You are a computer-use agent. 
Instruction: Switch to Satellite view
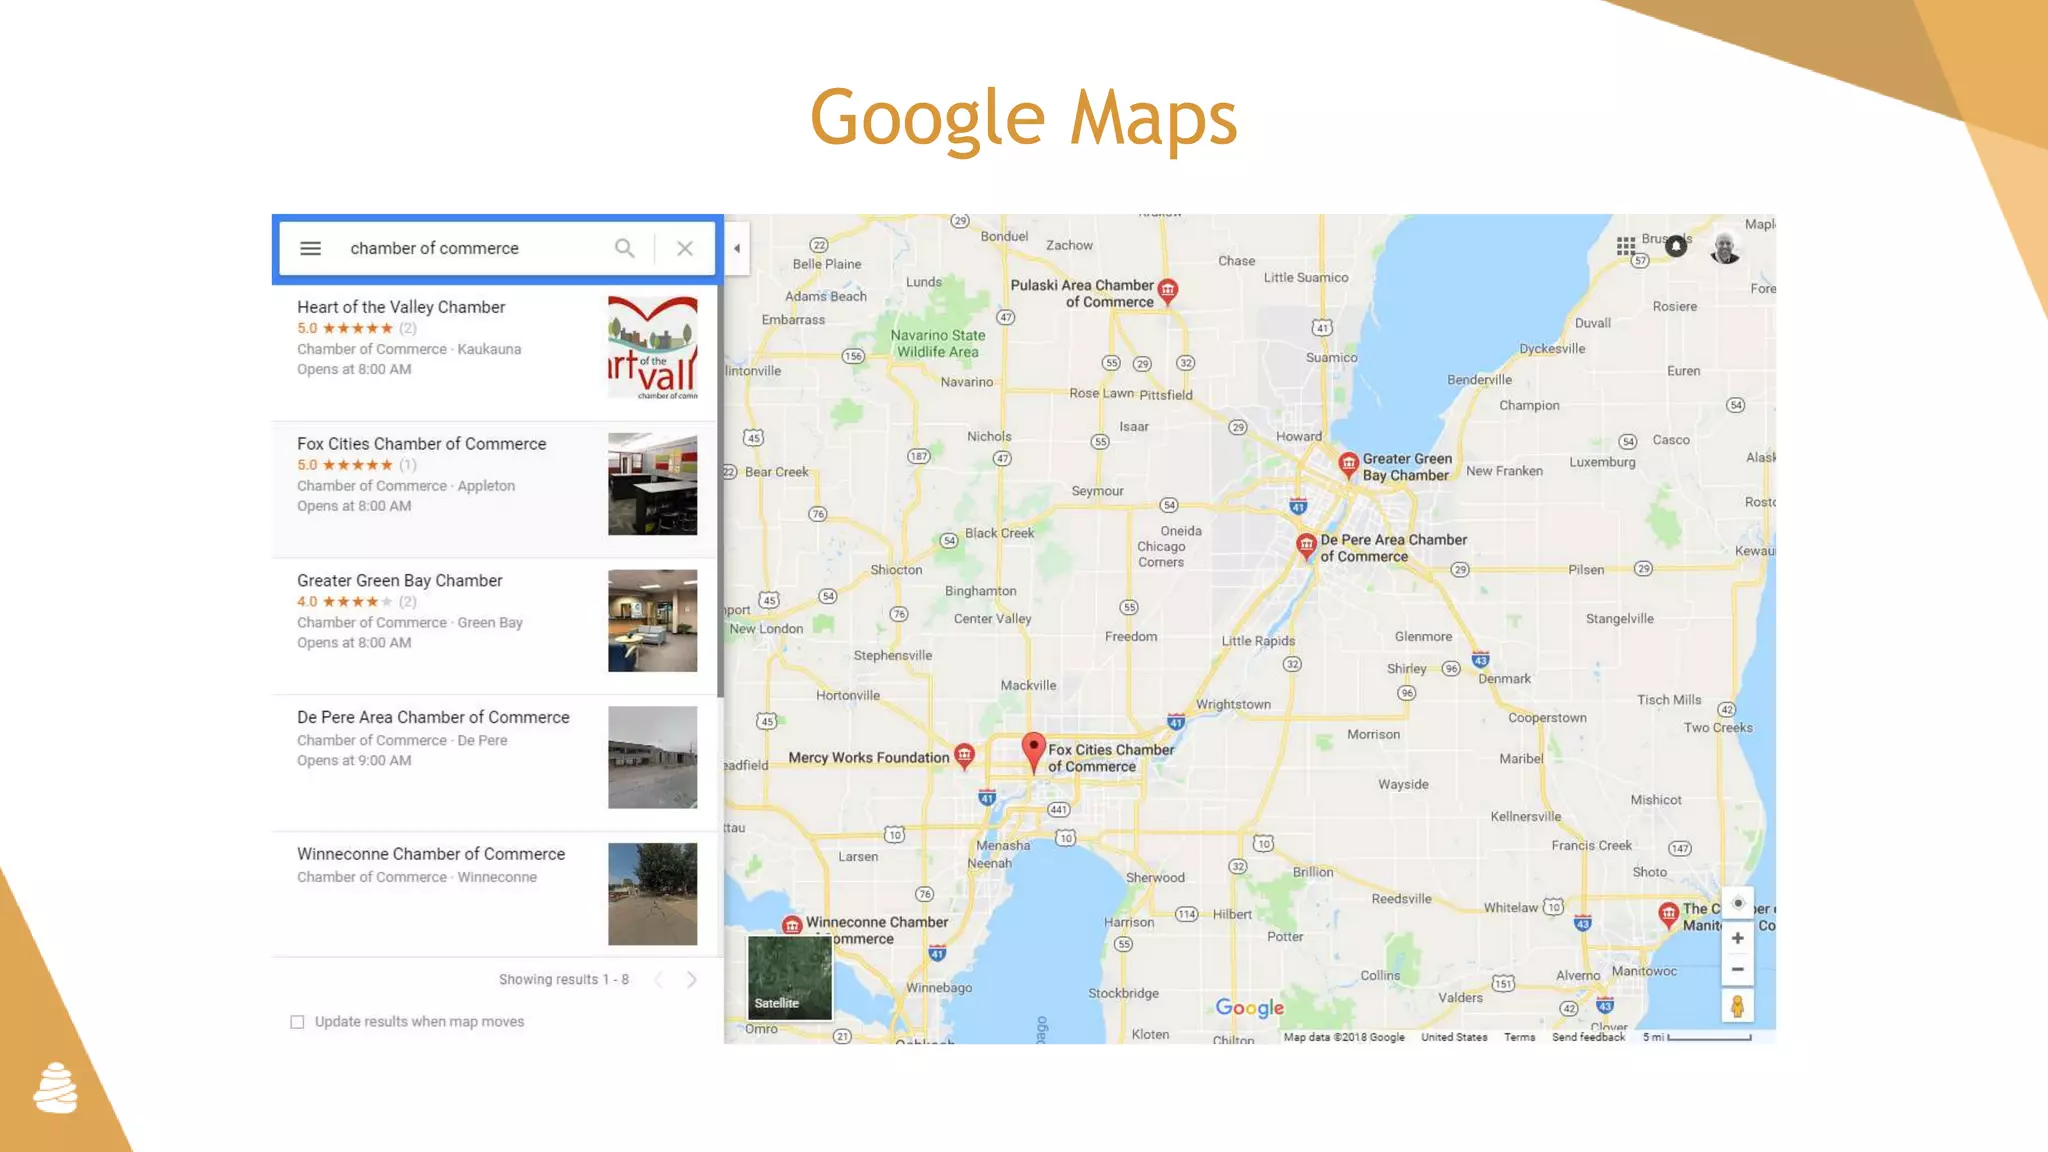click(x=790, y=977)
